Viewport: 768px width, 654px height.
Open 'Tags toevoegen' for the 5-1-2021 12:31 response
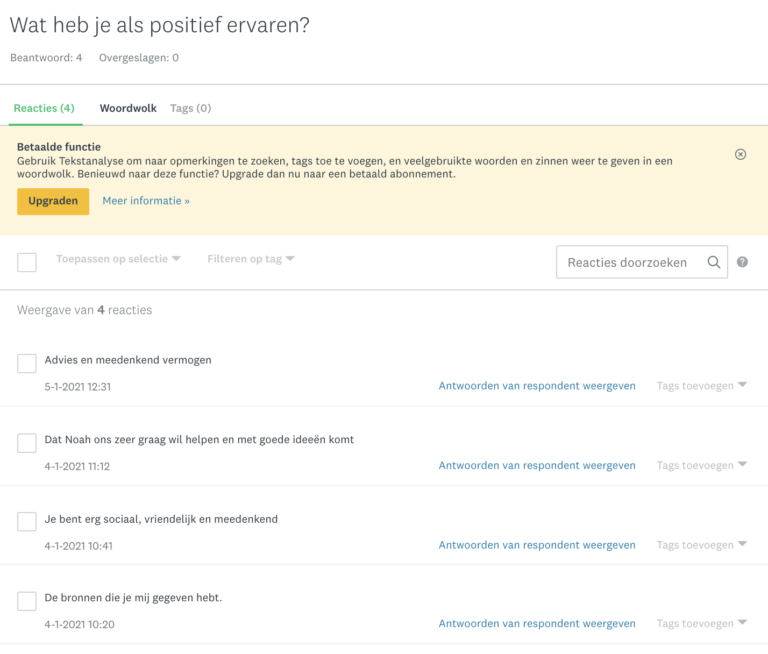point(701,386)
